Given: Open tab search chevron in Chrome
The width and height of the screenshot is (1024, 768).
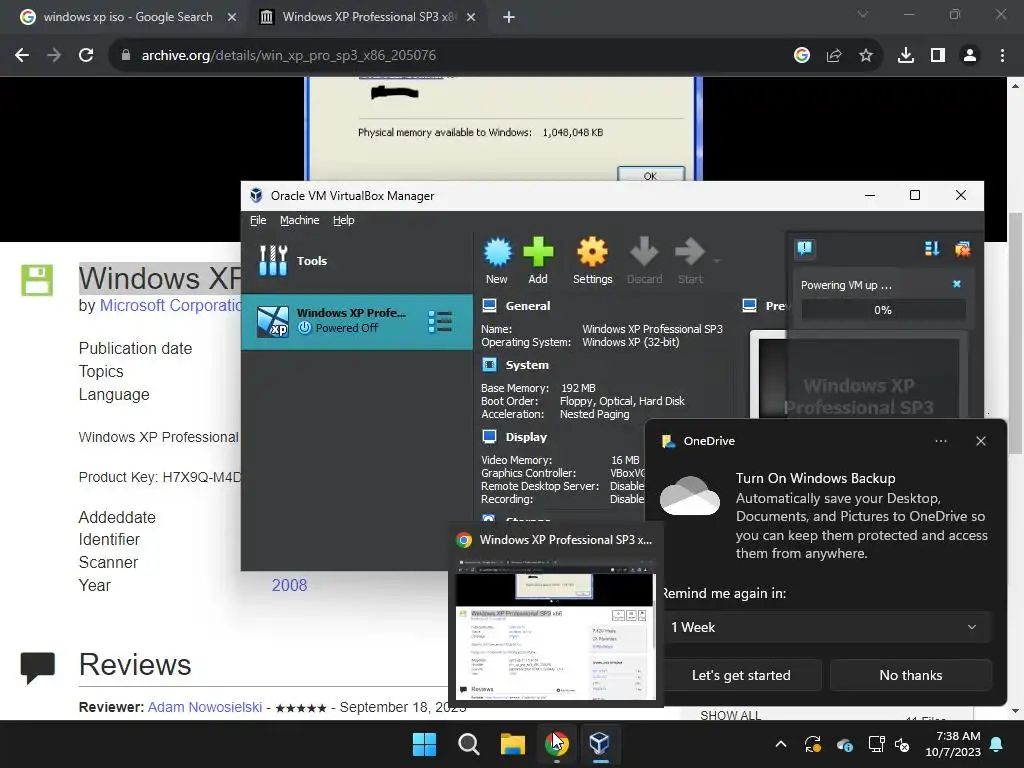Looking at the screenshot, I should click(863, 14).
